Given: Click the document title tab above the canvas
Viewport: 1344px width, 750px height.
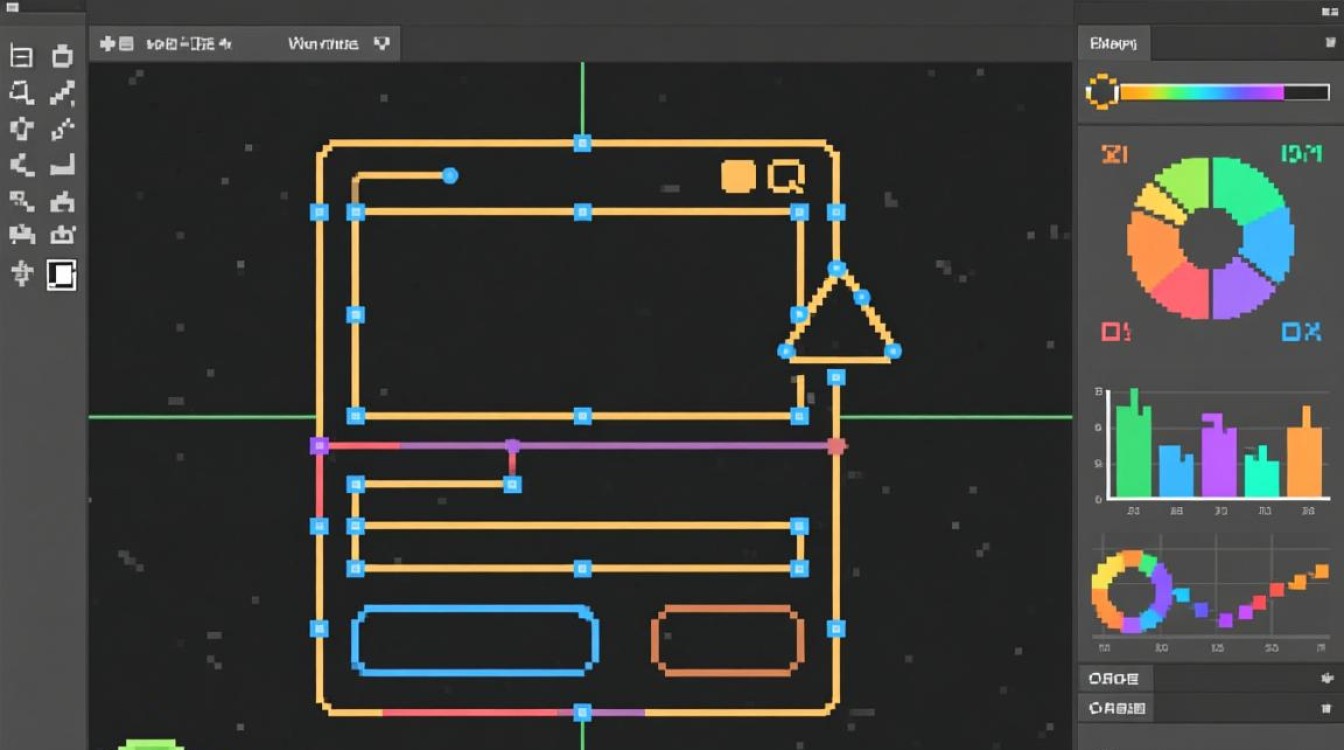Looking at the screenshot, I should tap(323, 44).
